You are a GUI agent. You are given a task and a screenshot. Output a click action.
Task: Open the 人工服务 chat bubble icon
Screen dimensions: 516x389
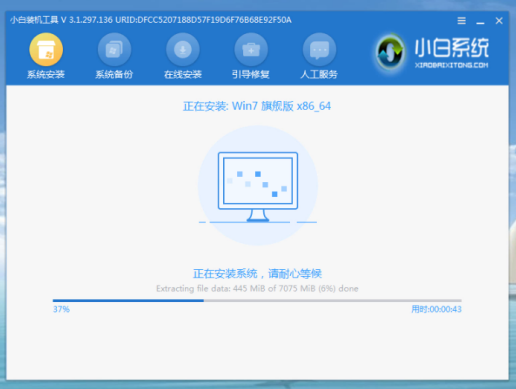319,49
